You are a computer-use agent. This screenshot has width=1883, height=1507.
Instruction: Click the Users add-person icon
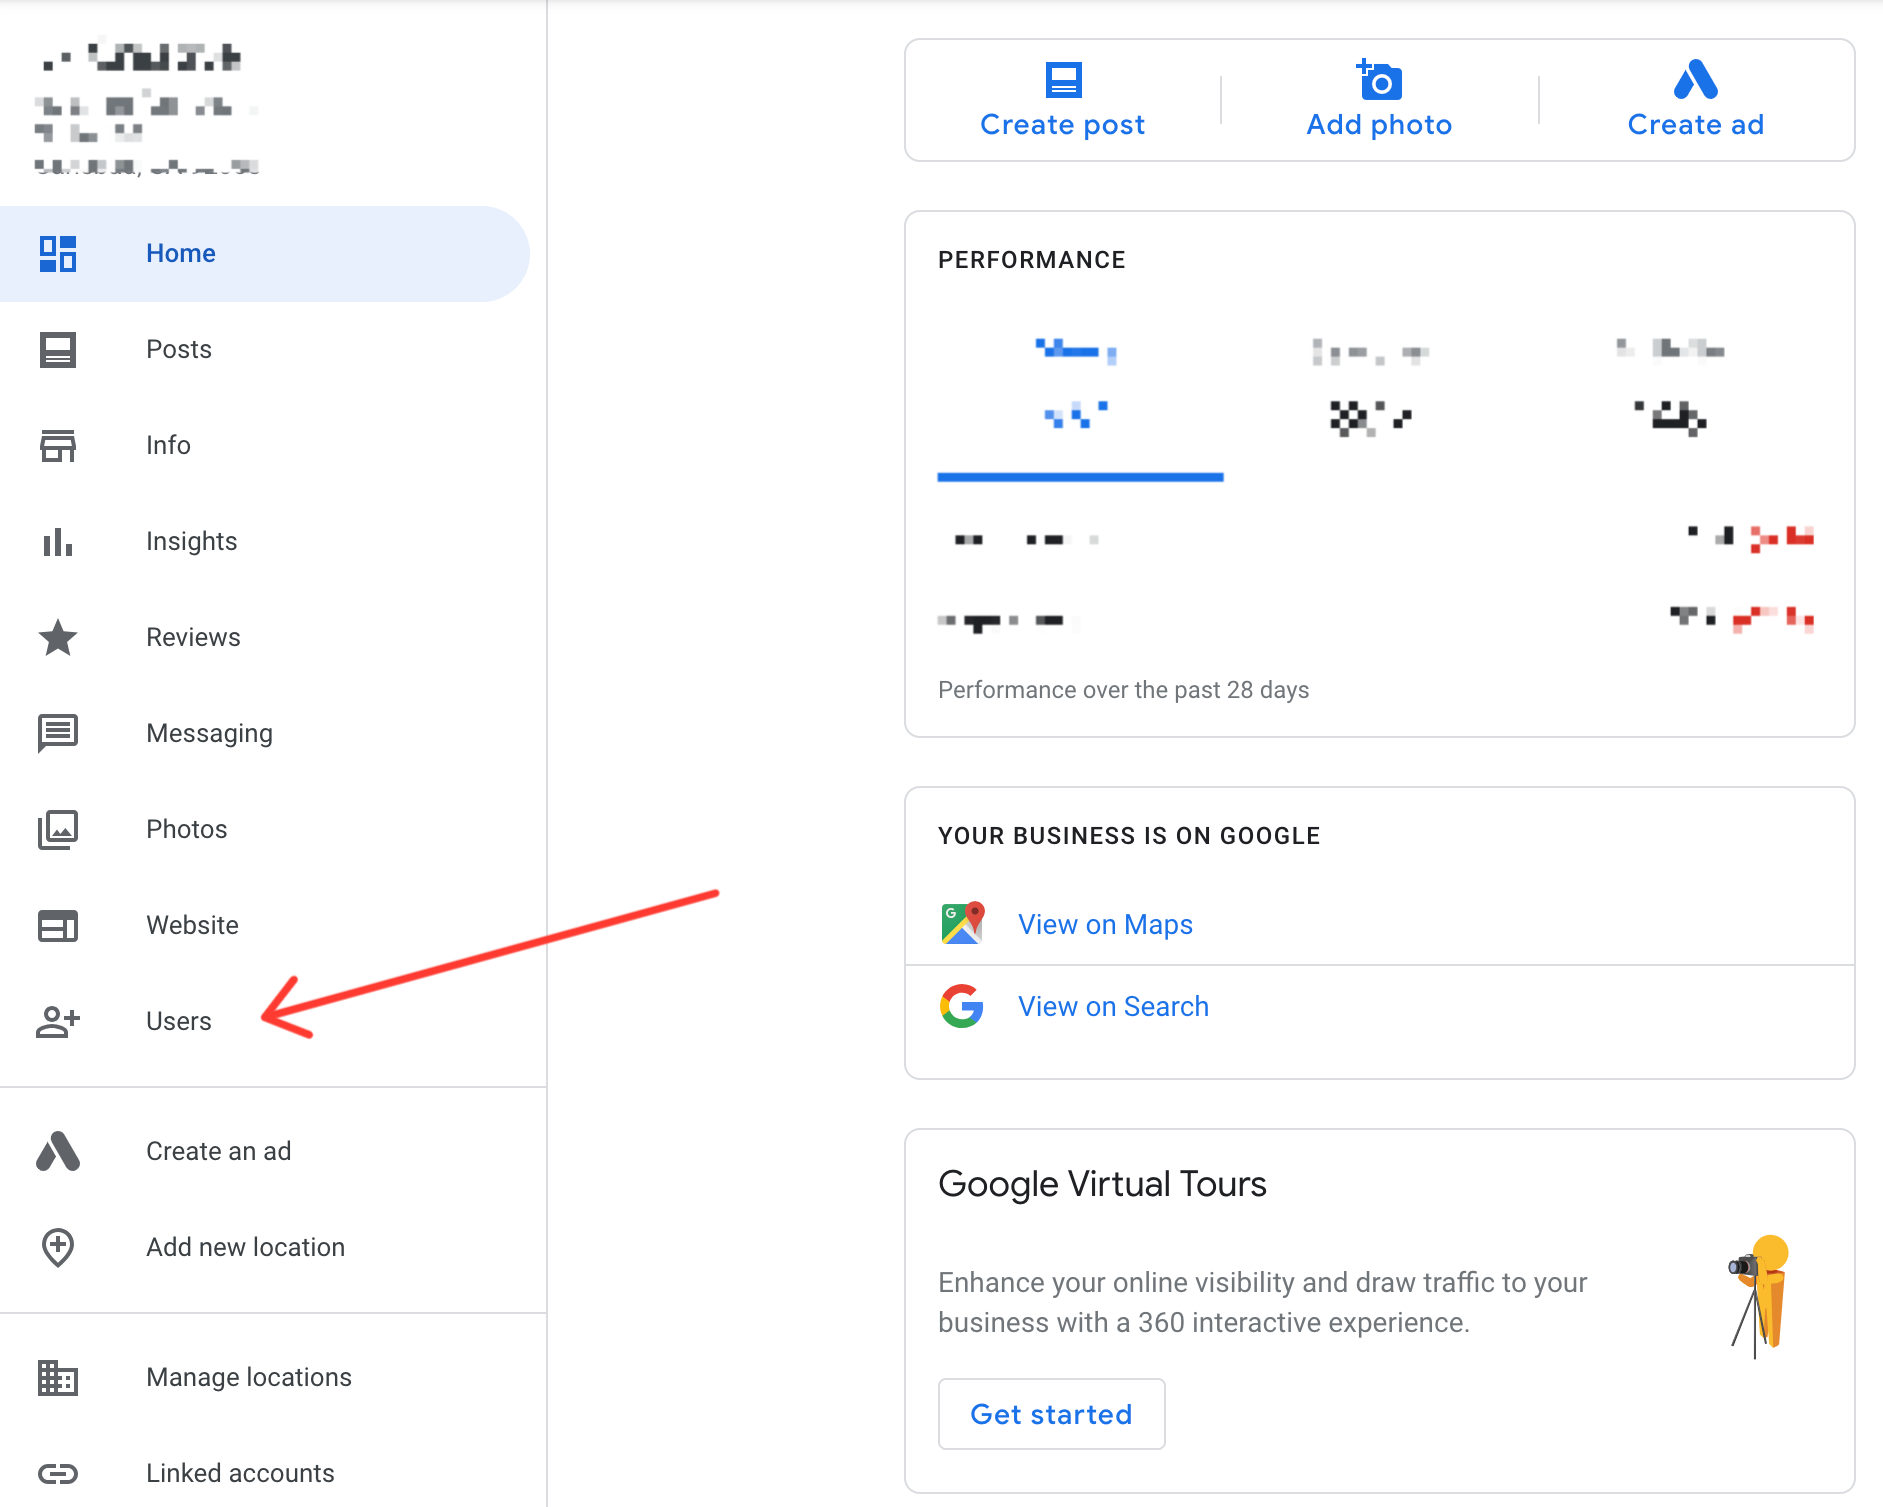coord(58,1021)
